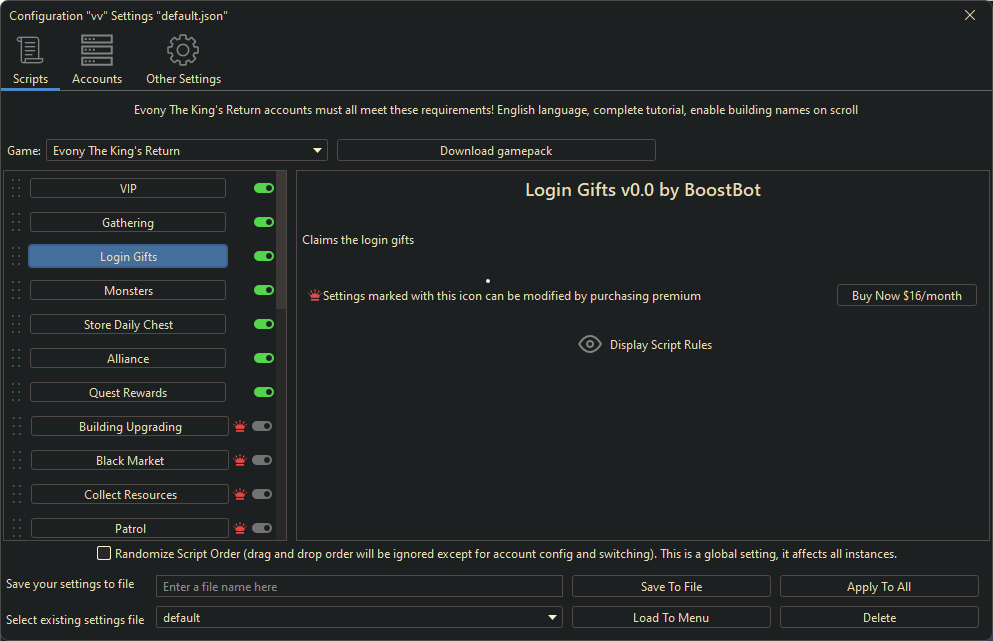
Task: Click the file name input field
Action: coord(359,587)
